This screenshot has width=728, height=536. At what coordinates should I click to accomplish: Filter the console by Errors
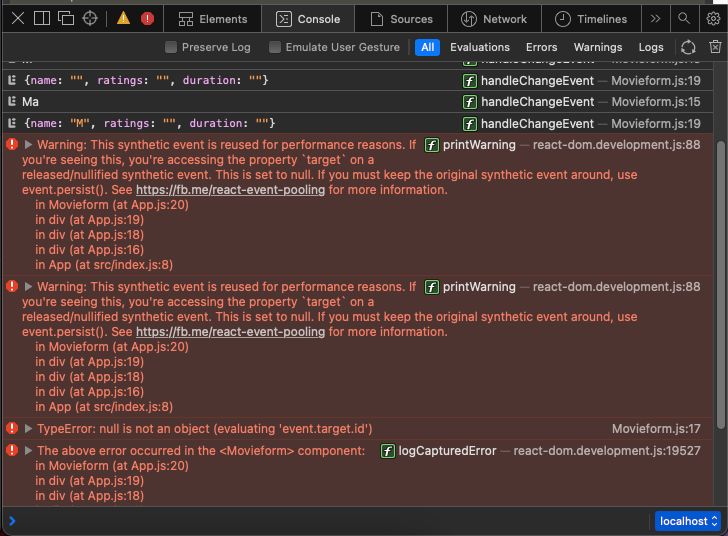541,47
